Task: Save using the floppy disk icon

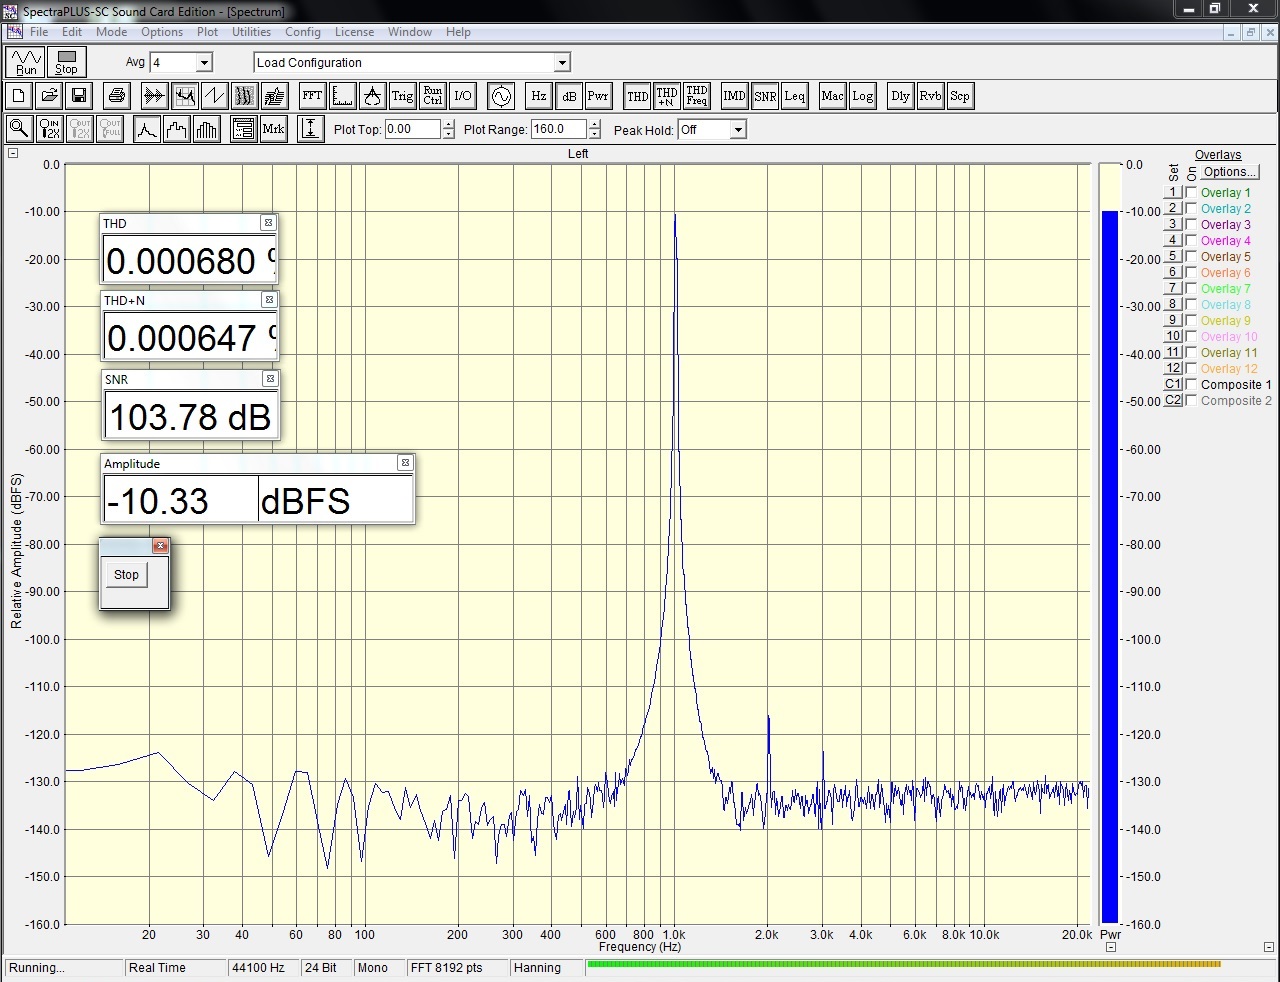Action: click(79, 96)
